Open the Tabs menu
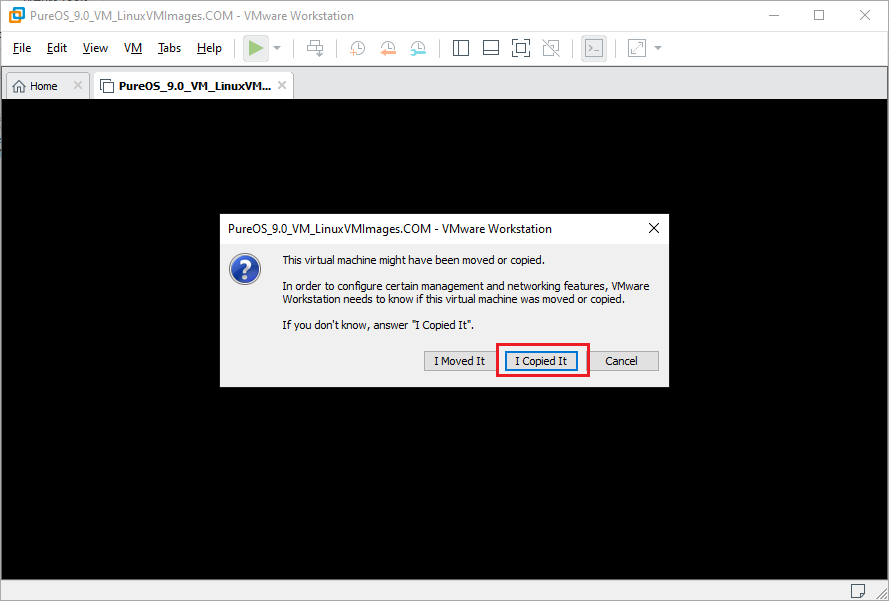Viewport: 889px width, 601px height. coord(169,48)
